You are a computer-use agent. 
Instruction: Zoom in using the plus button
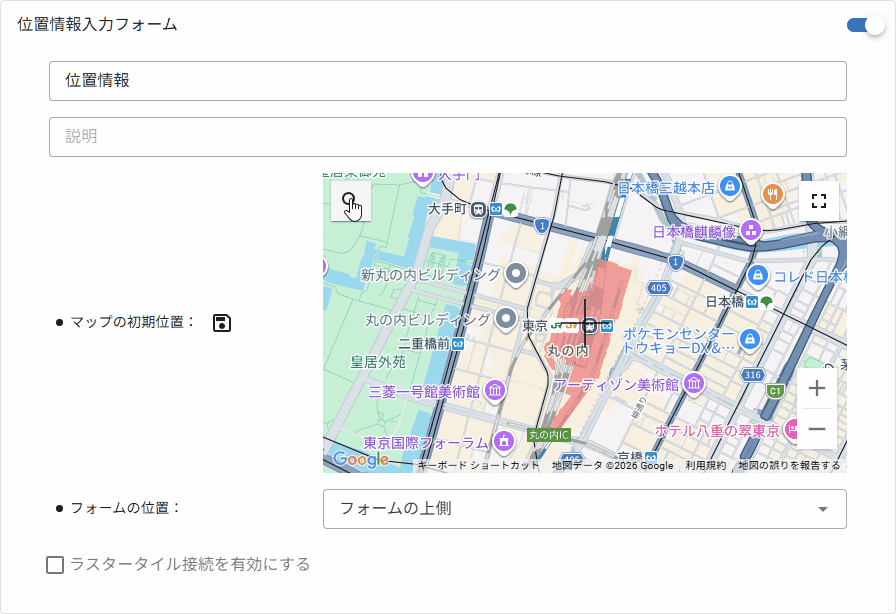[x=817, y=388]
